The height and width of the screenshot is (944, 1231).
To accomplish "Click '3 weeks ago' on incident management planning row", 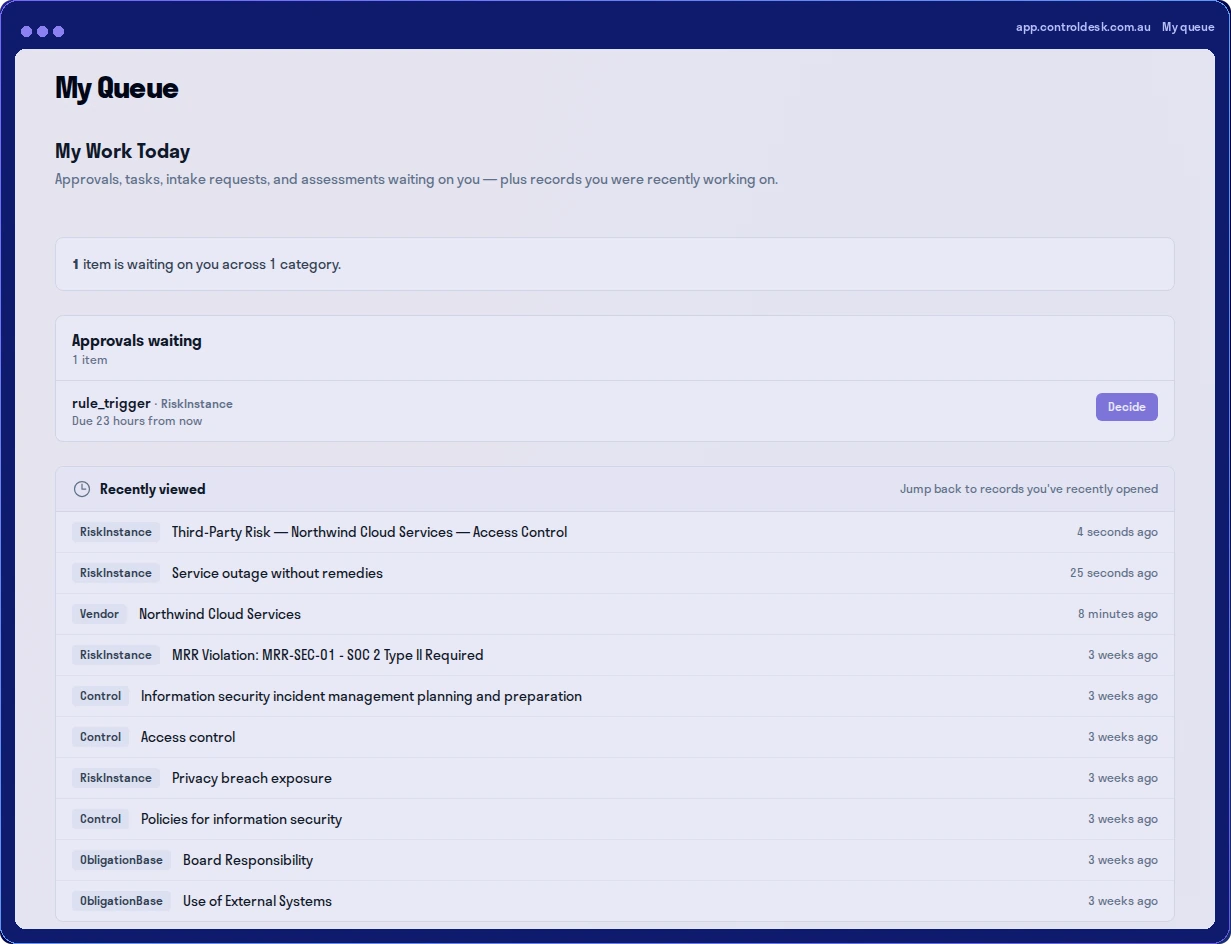I will click(x=1123, y=696).
